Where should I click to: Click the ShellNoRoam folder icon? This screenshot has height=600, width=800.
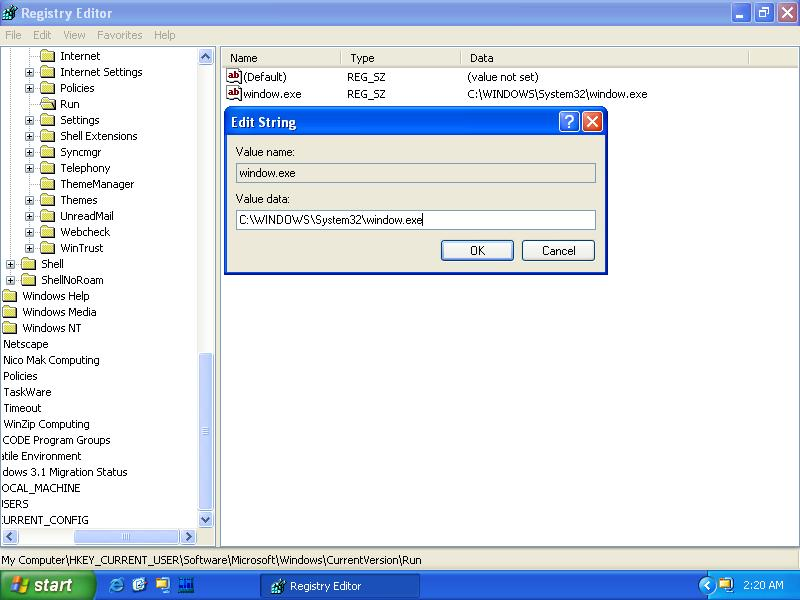click(x=29, y=280)
